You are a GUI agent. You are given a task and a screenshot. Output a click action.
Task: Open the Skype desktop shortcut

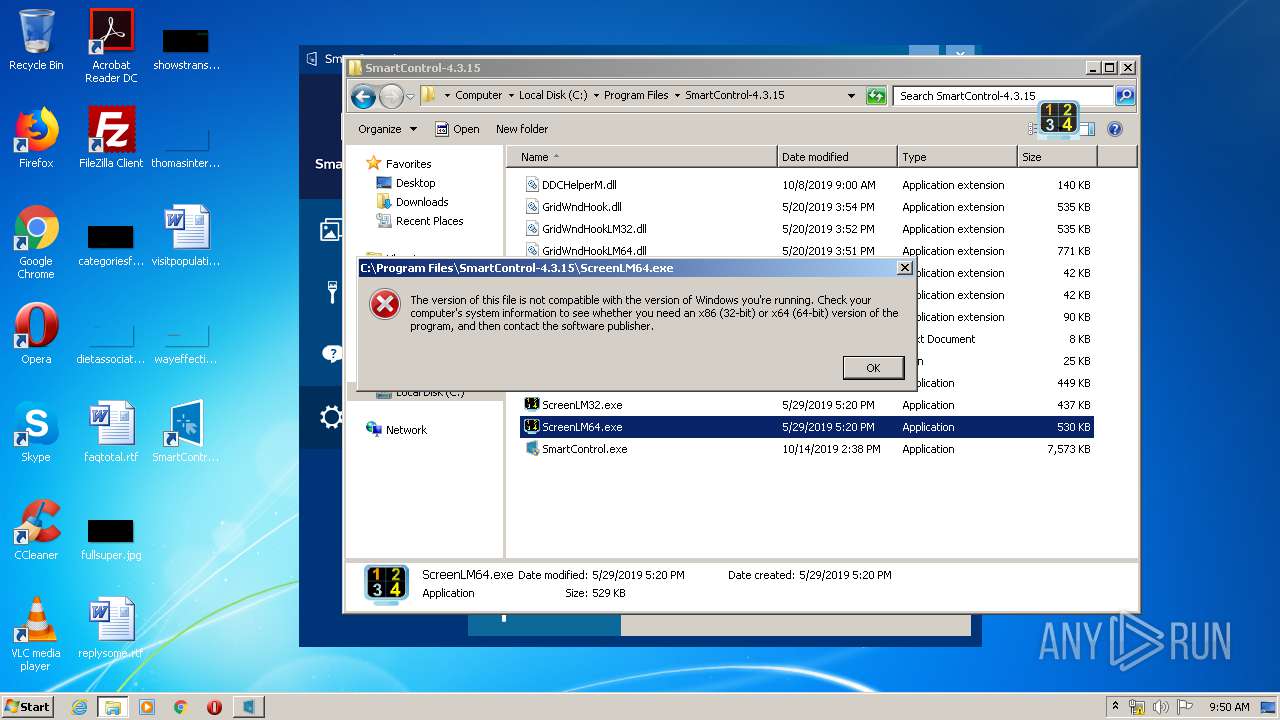pos(36,432)
